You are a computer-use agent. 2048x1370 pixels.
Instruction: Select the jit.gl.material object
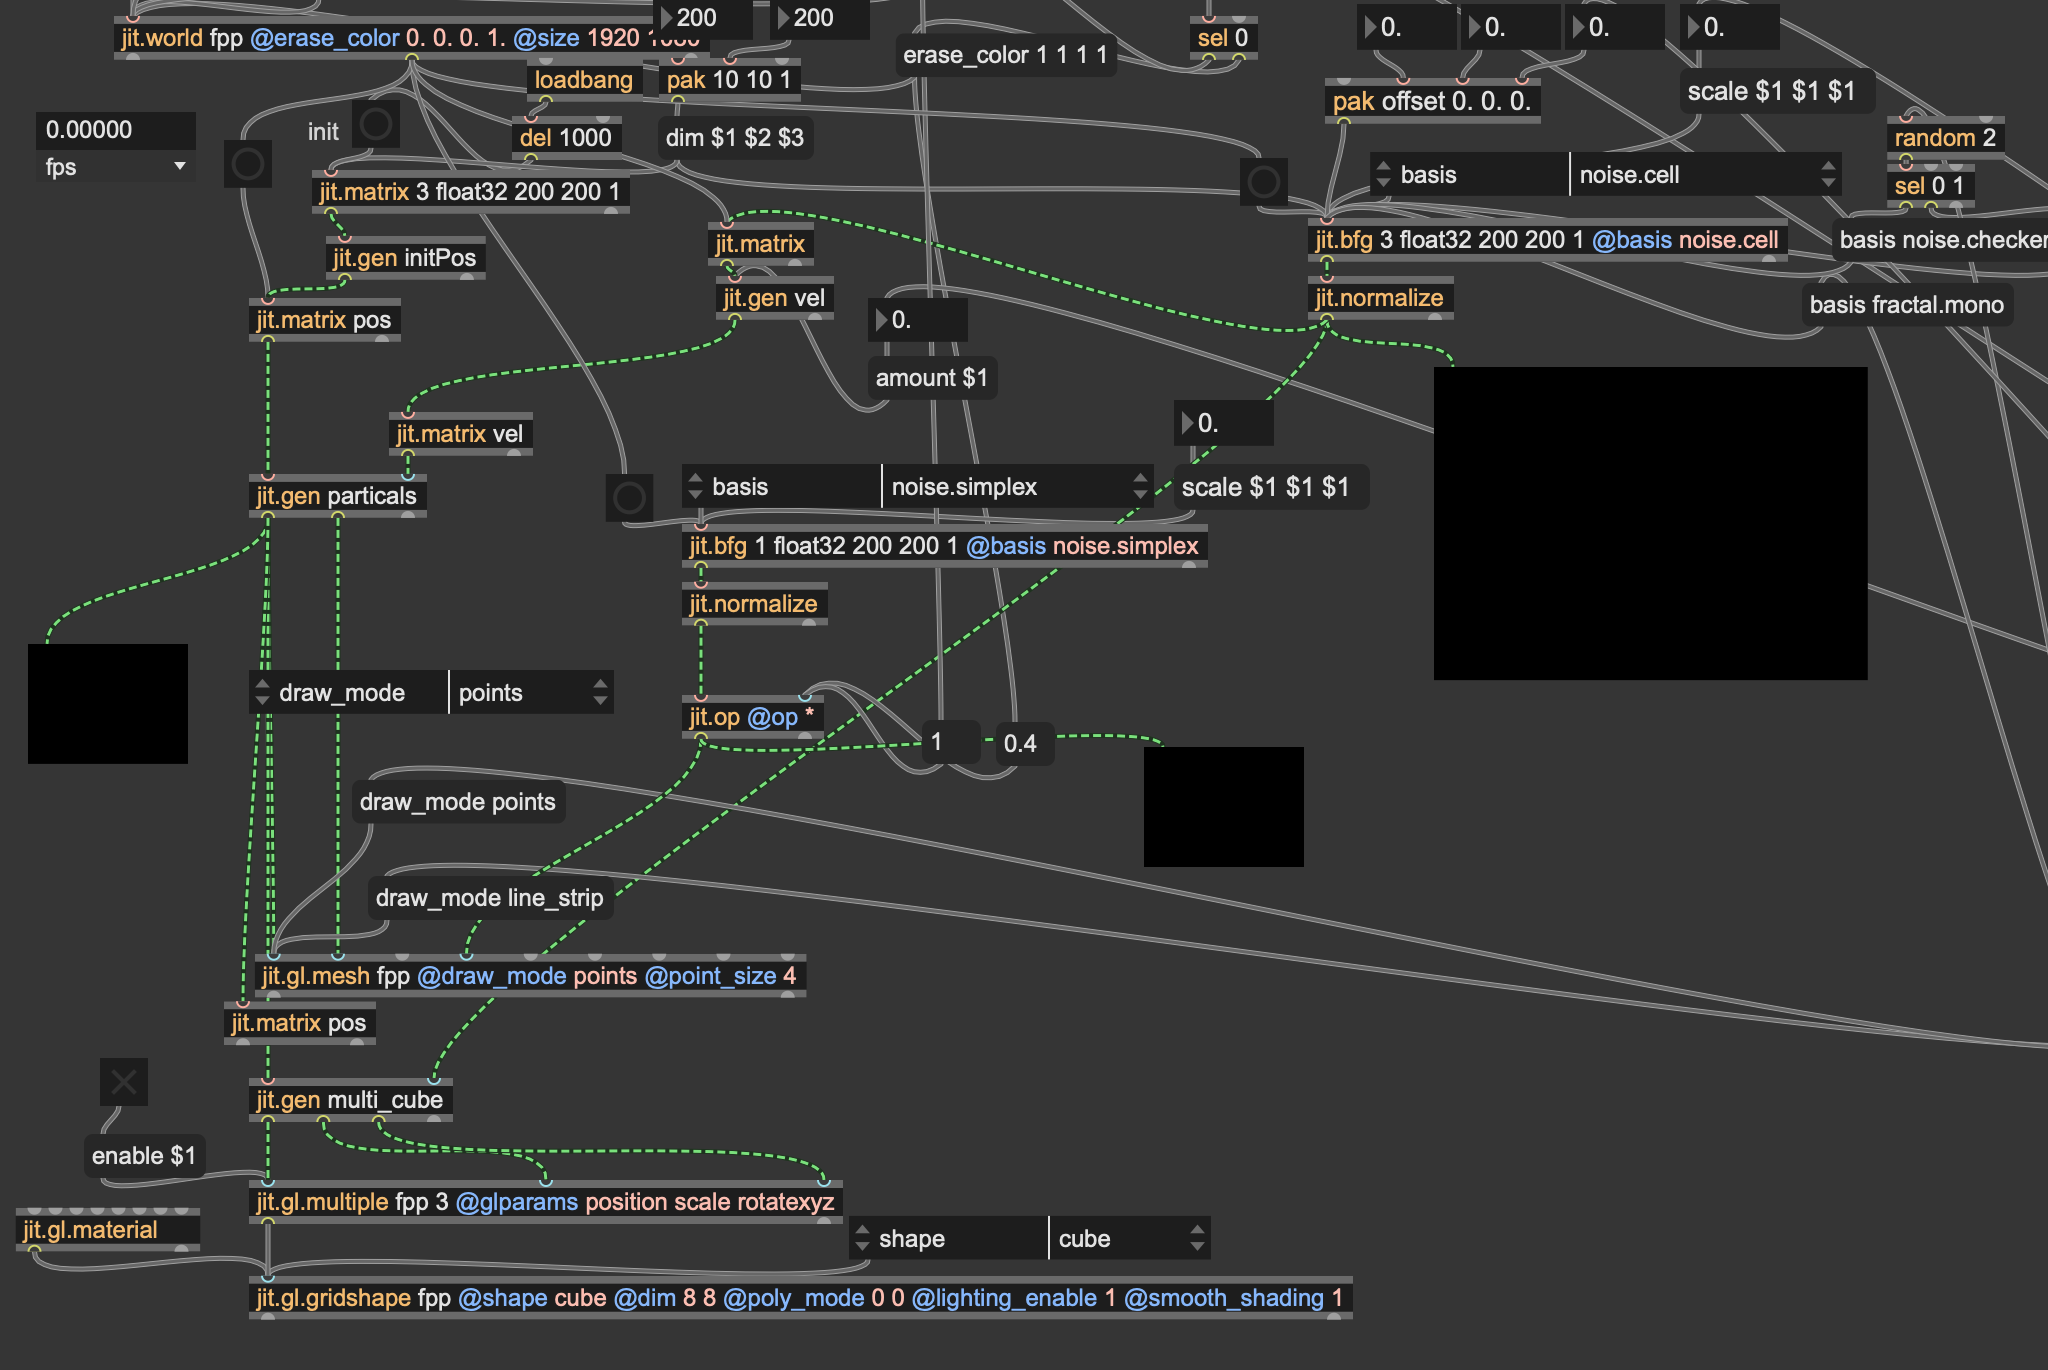point(108,1230)
